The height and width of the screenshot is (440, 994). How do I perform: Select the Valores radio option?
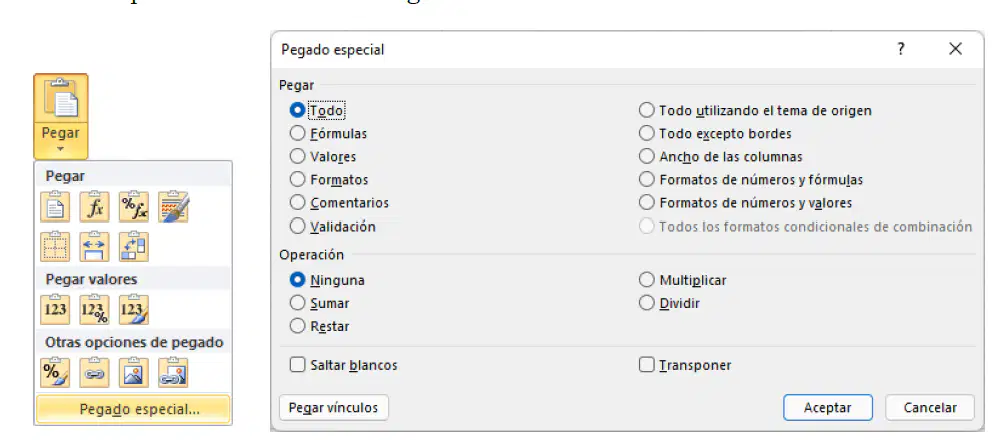point(323,157)
